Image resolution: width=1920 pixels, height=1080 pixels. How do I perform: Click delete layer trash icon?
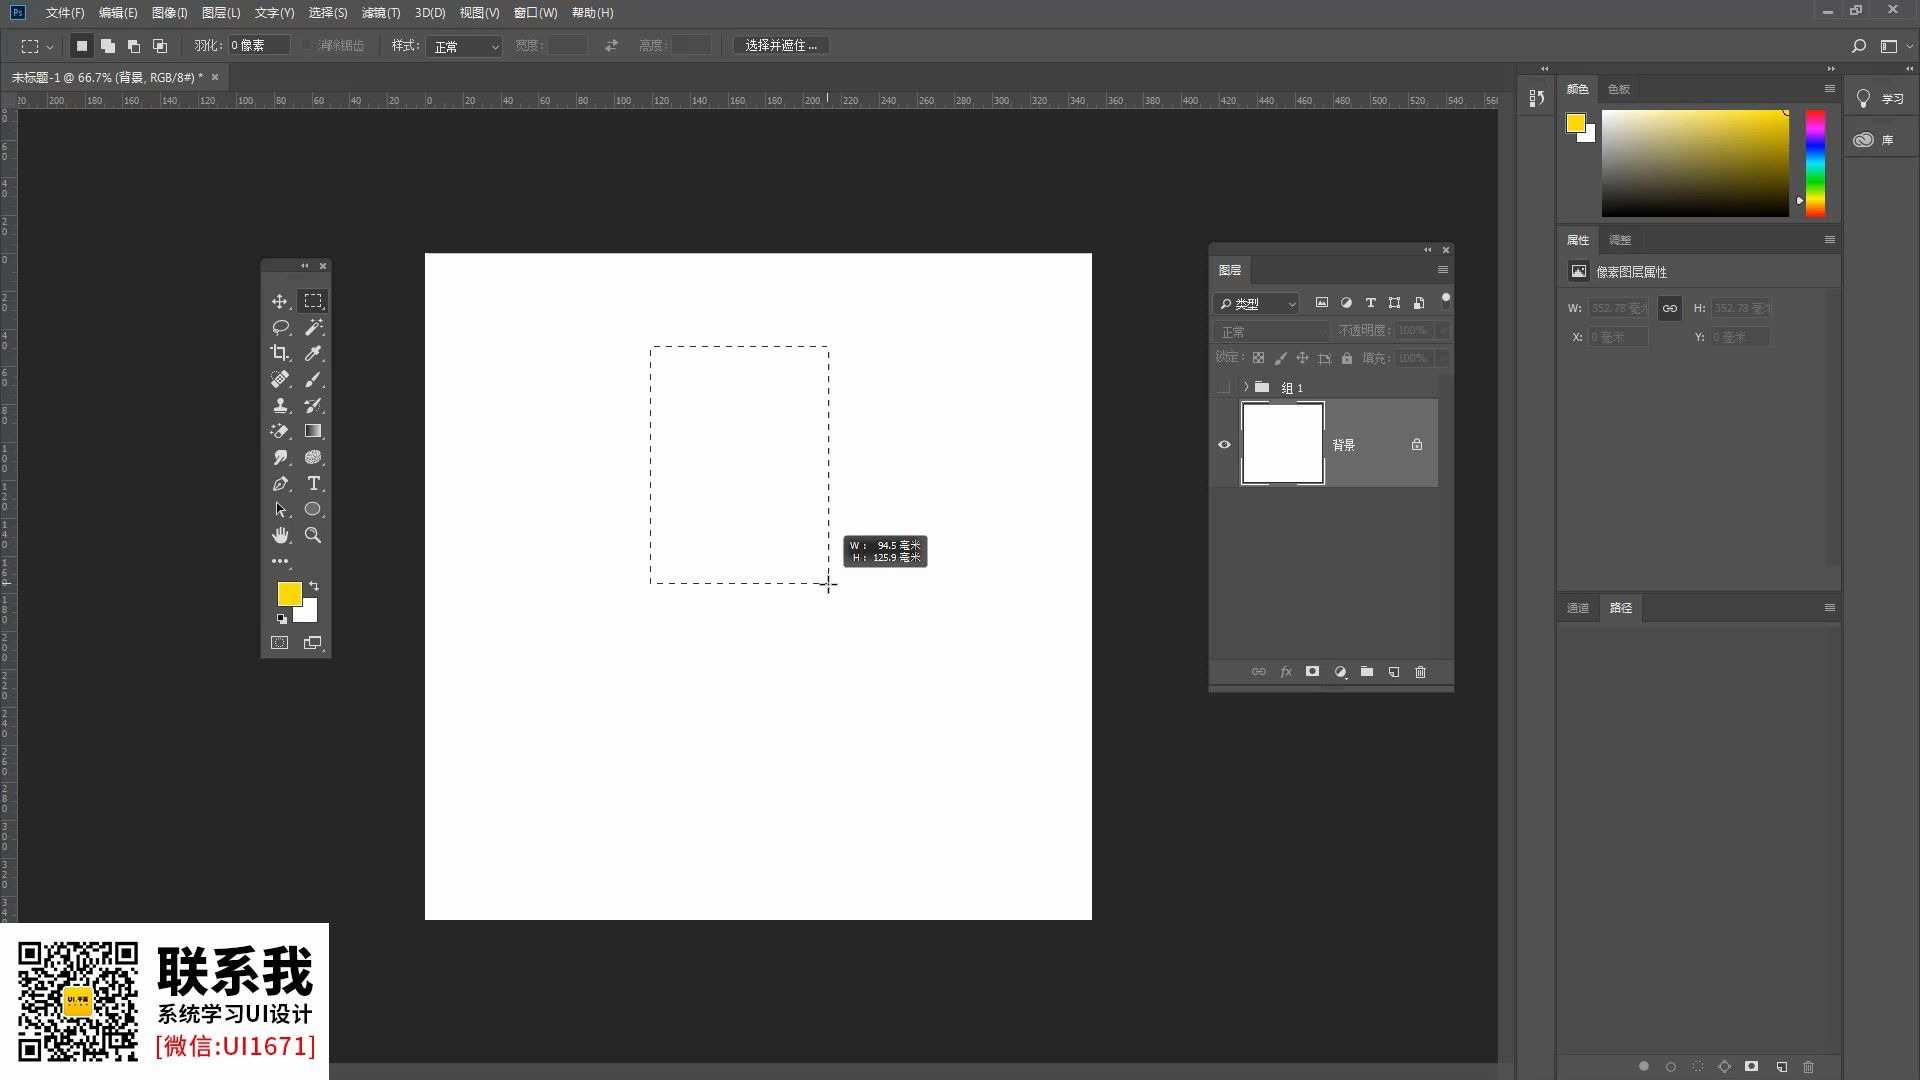1420,672
